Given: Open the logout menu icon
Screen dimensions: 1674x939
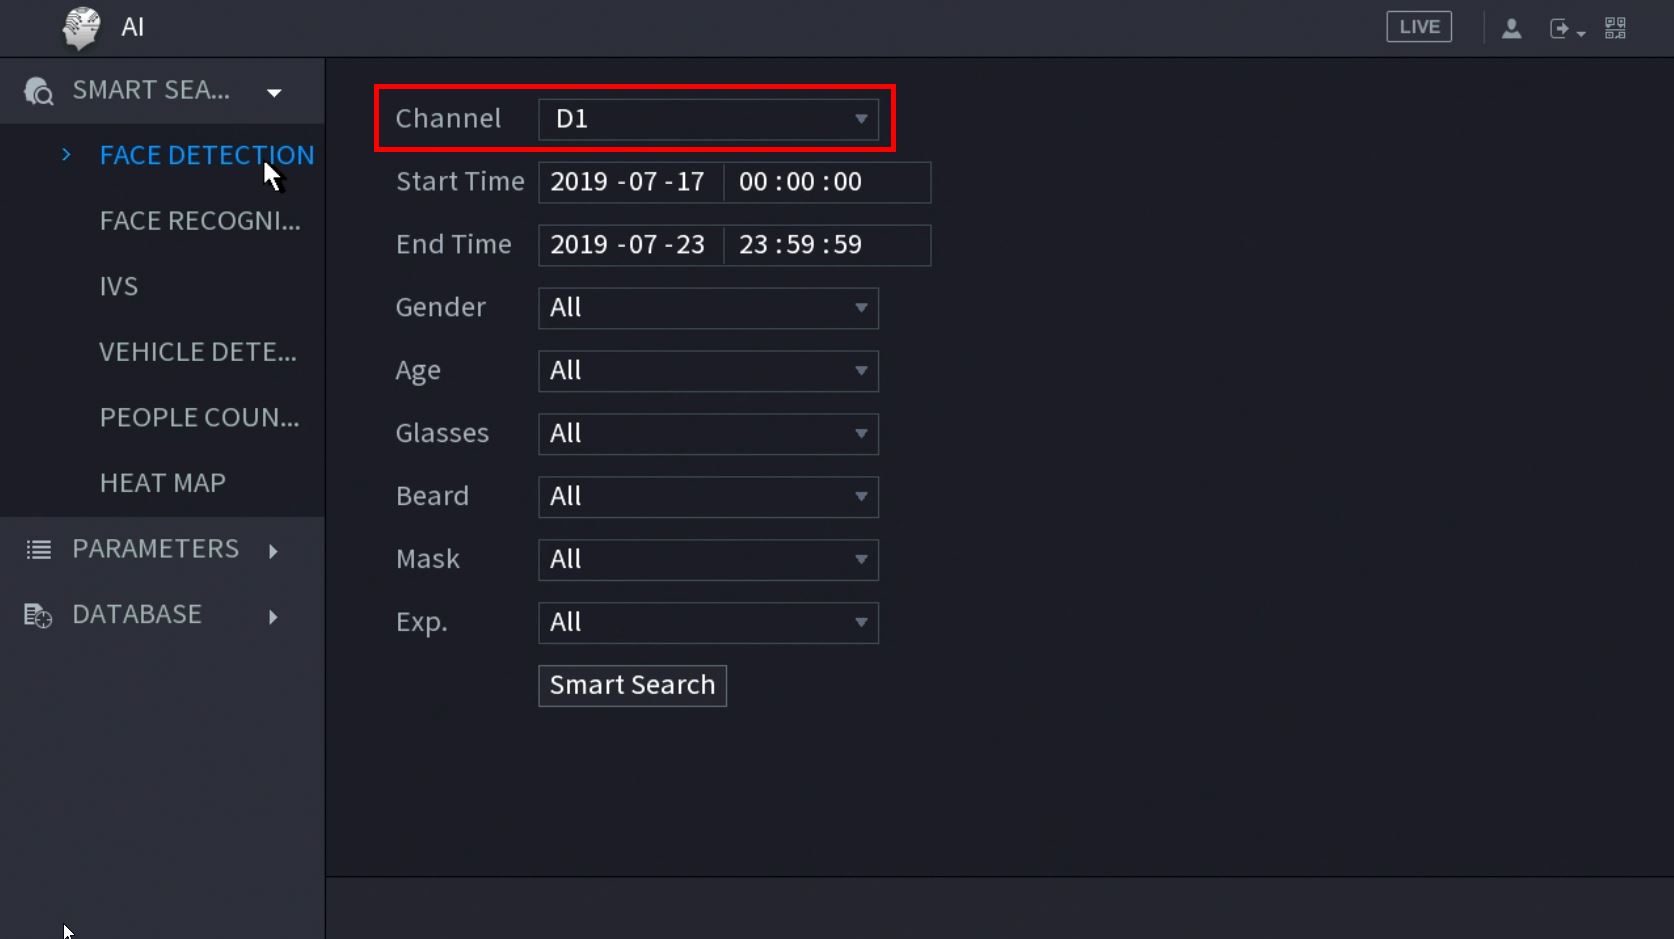Looking at the screenshot, I should coord(1564,29).
